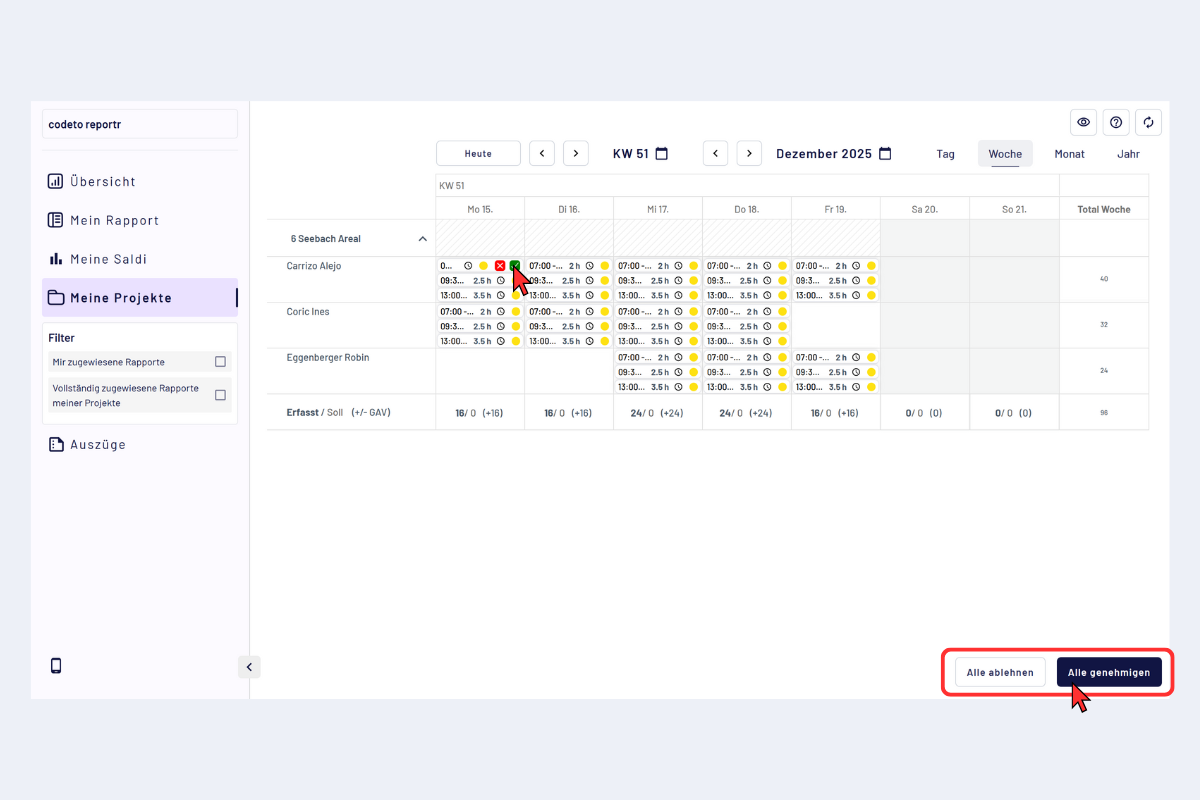Viewport: 1200px width, 800px height.
Task: Click the red reject icon for Carrizo Alejo
Action: click(500, 266)
